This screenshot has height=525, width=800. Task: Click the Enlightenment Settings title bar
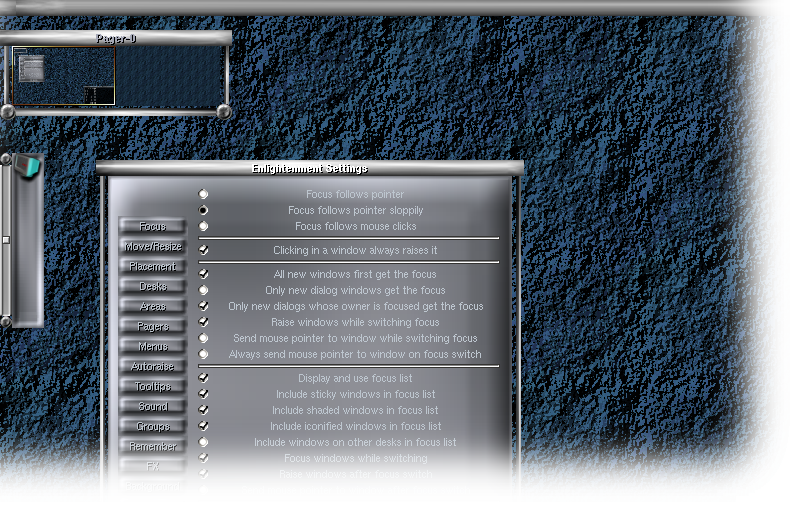[x=310, y=168]
